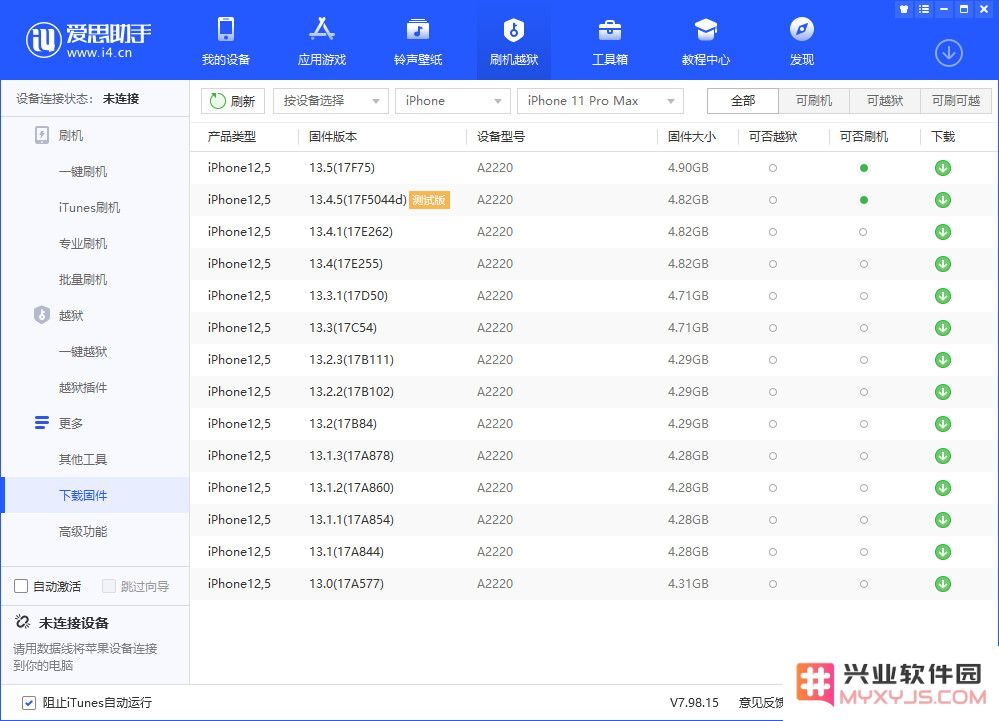
Task: Open the 工具箱 toolbox icon
Action: [610, 30]
